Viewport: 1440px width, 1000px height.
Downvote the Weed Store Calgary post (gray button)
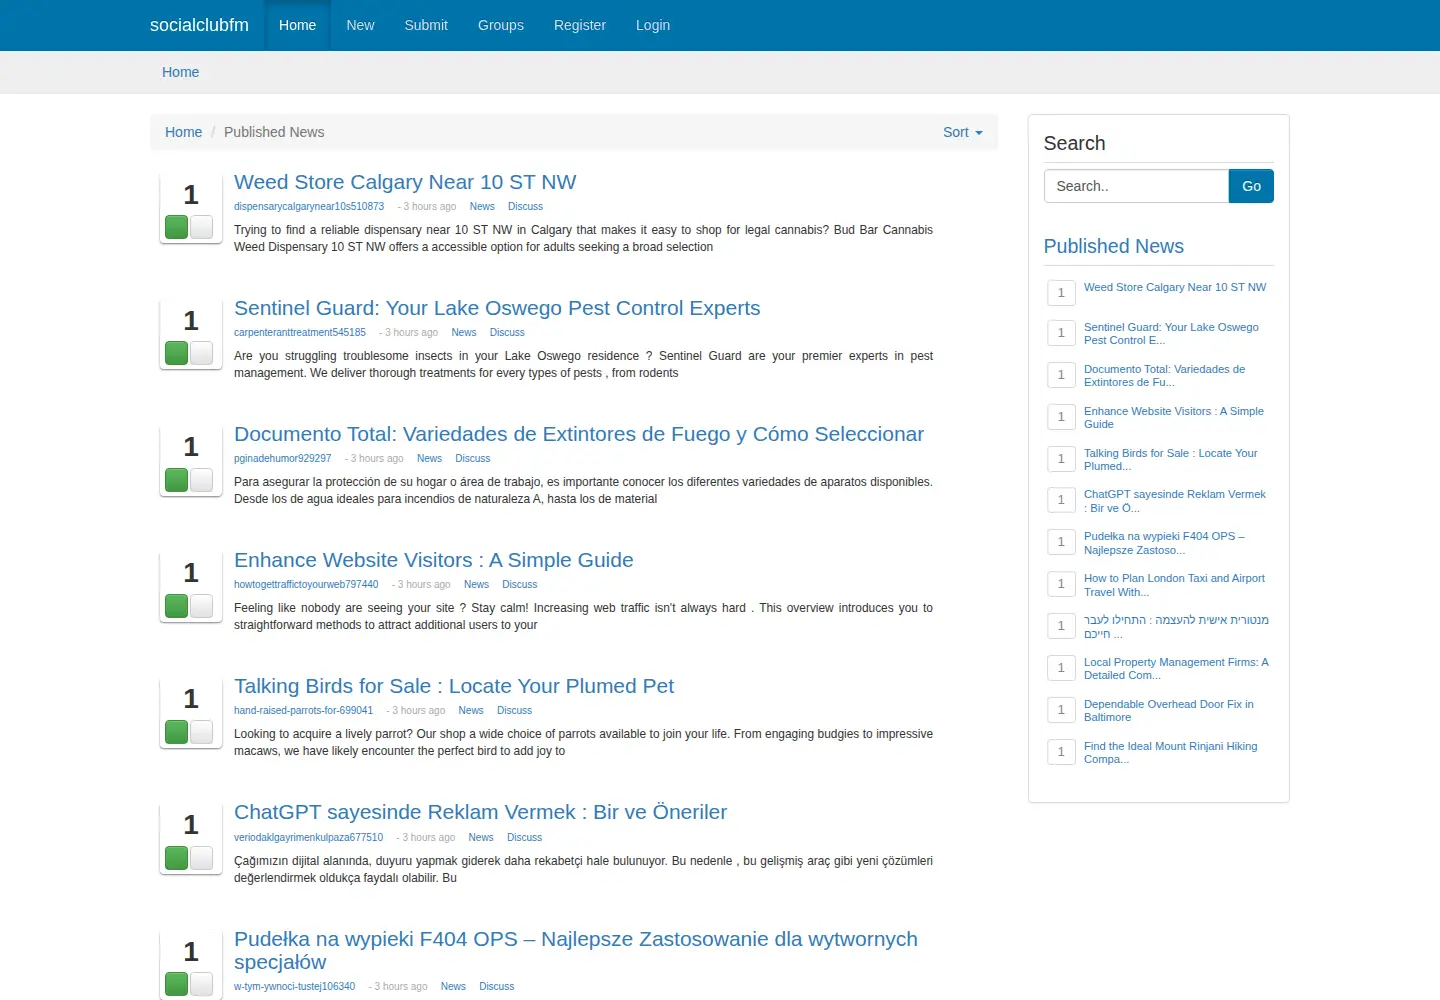pos(201,227)
